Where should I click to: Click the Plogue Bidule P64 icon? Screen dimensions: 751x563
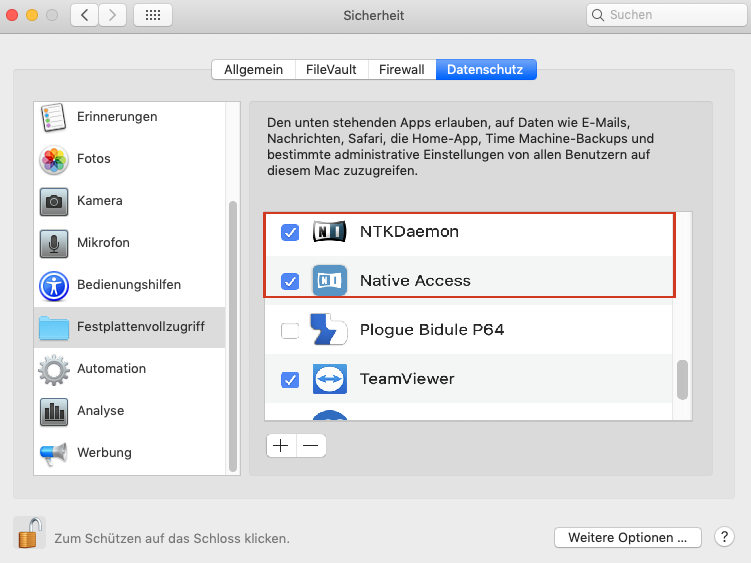[328, 329]
